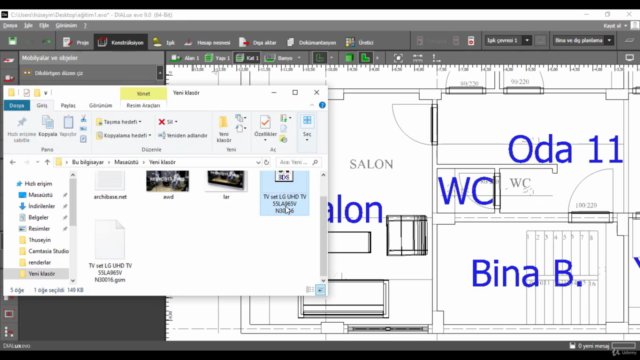Open the Ekle menu in DIALux
The height and width of the screenshot is (360, 640).
pos(44,25)
